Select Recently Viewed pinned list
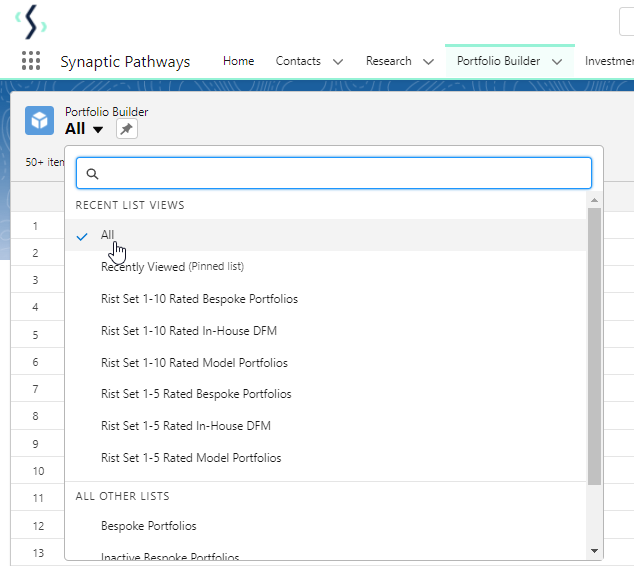This screenshot has height=566, width=634. (x=172, y=267)
